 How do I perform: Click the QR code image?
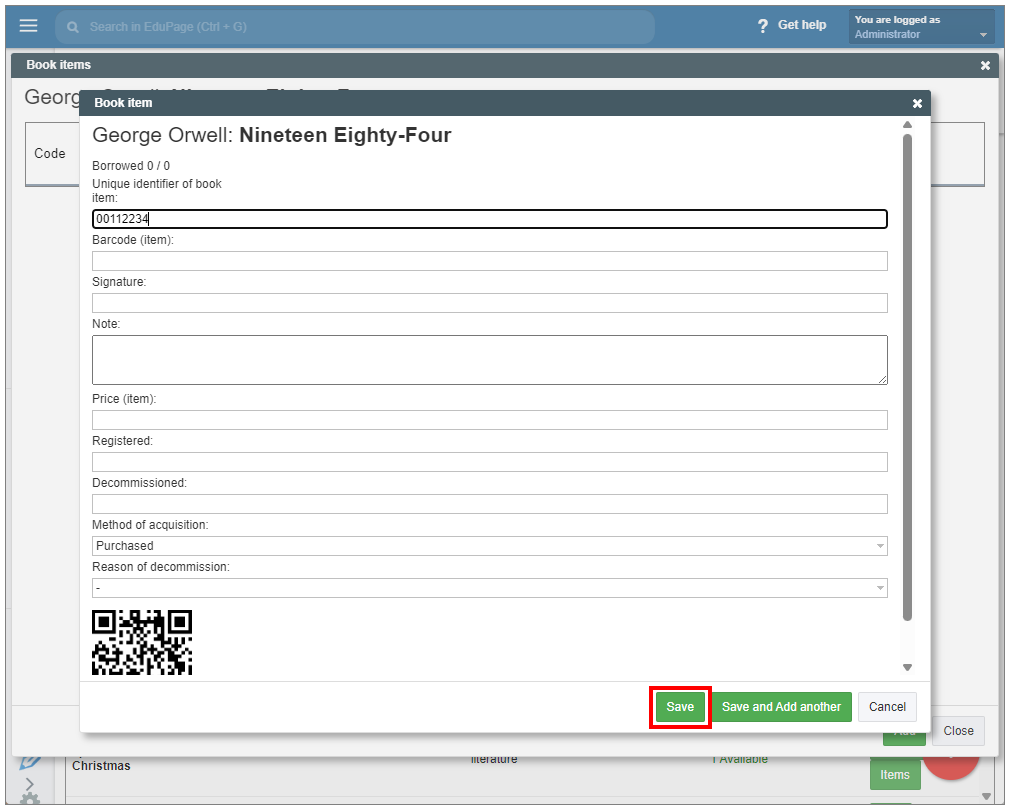coord(142,642)
